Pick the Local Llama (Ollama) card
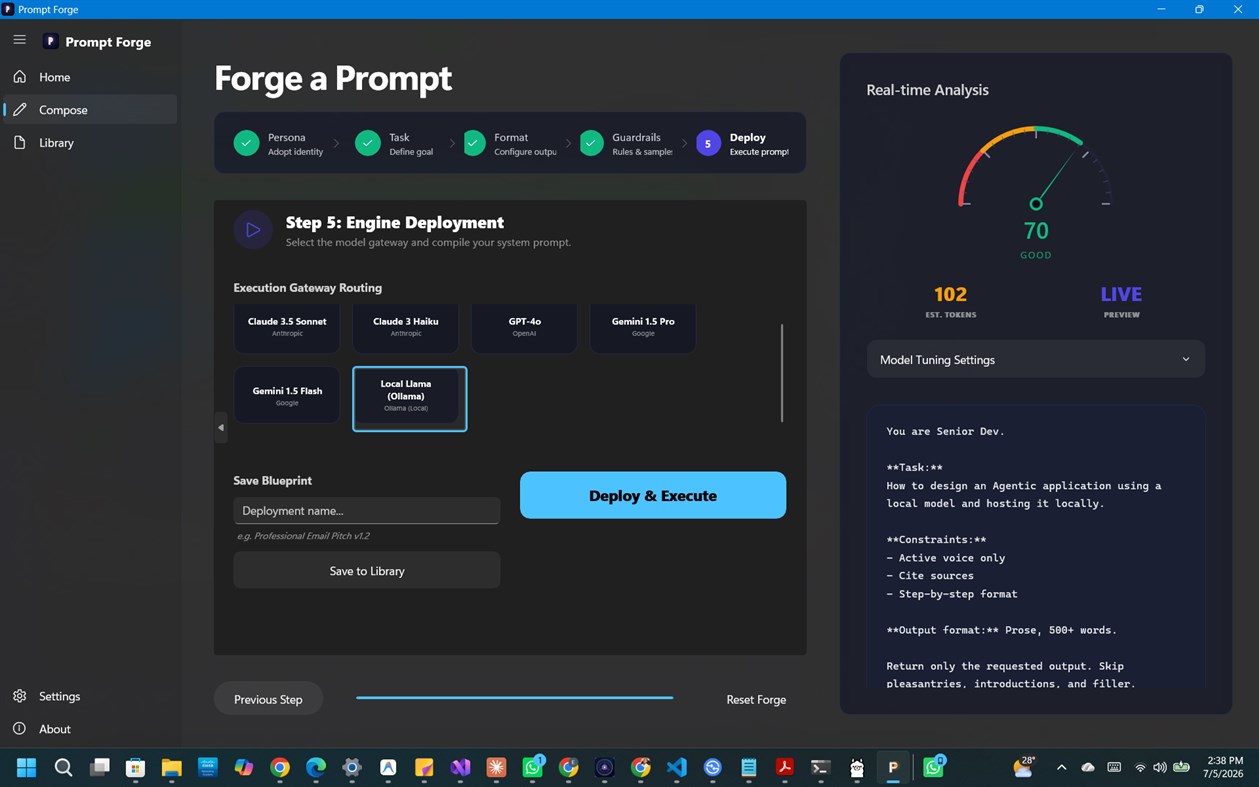1259x787 pixels. click(409, 398)
